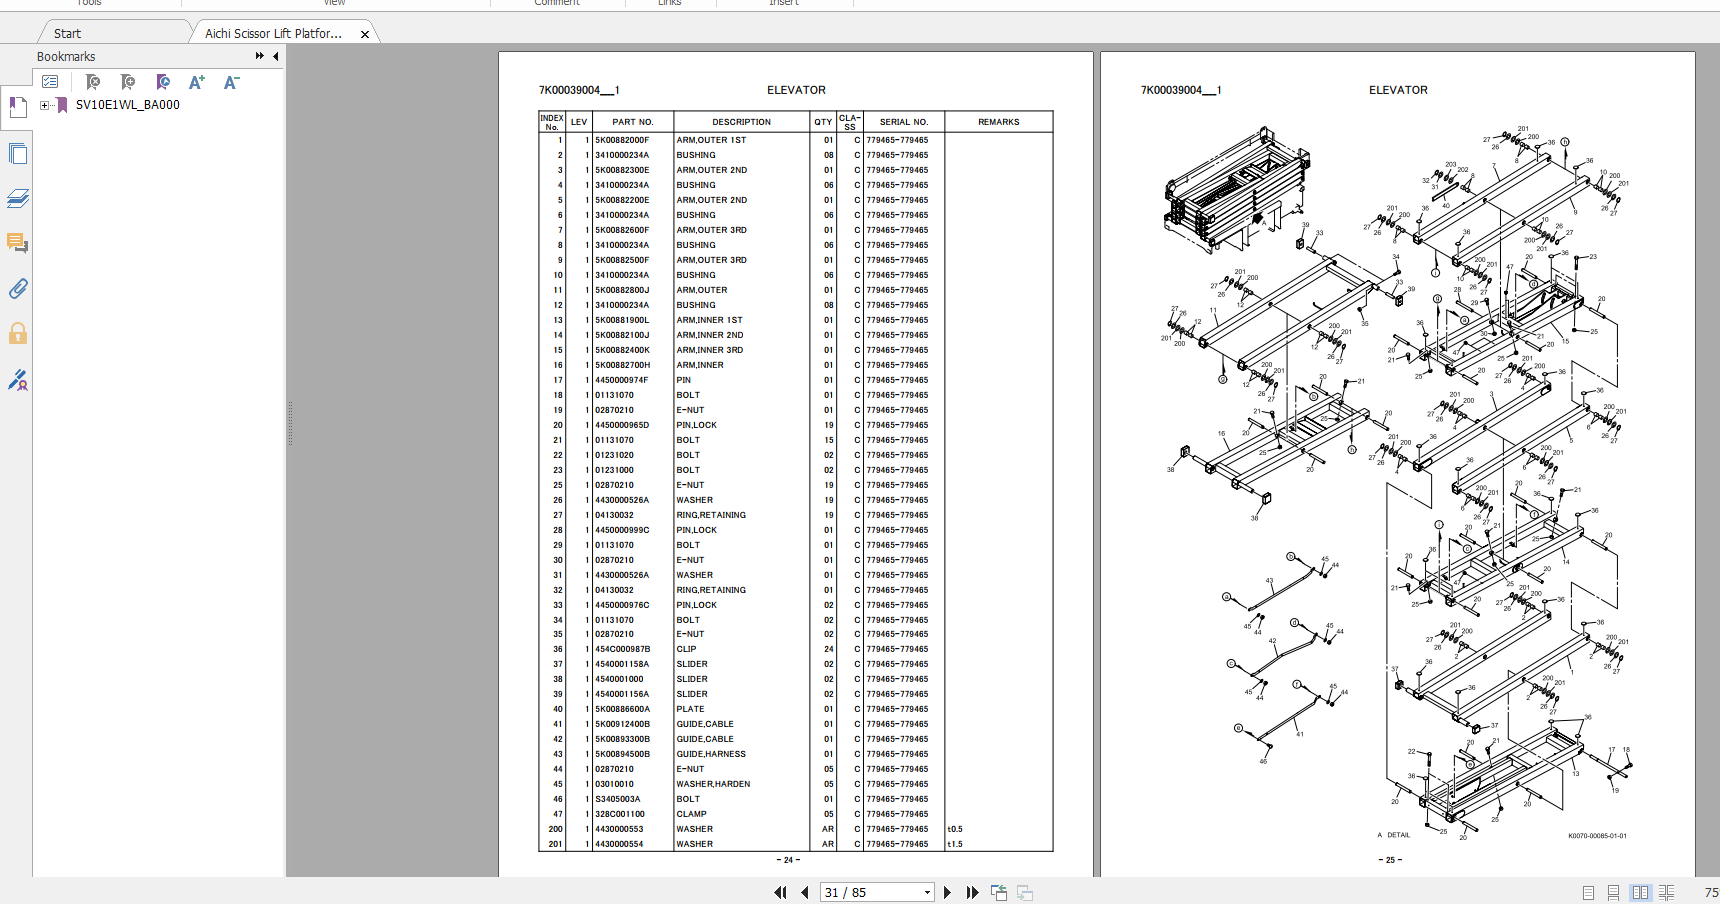Select the Page Thumbnails panel icon
The width and height of the screenshot is (1720, 904).
[x=17, y=154]
